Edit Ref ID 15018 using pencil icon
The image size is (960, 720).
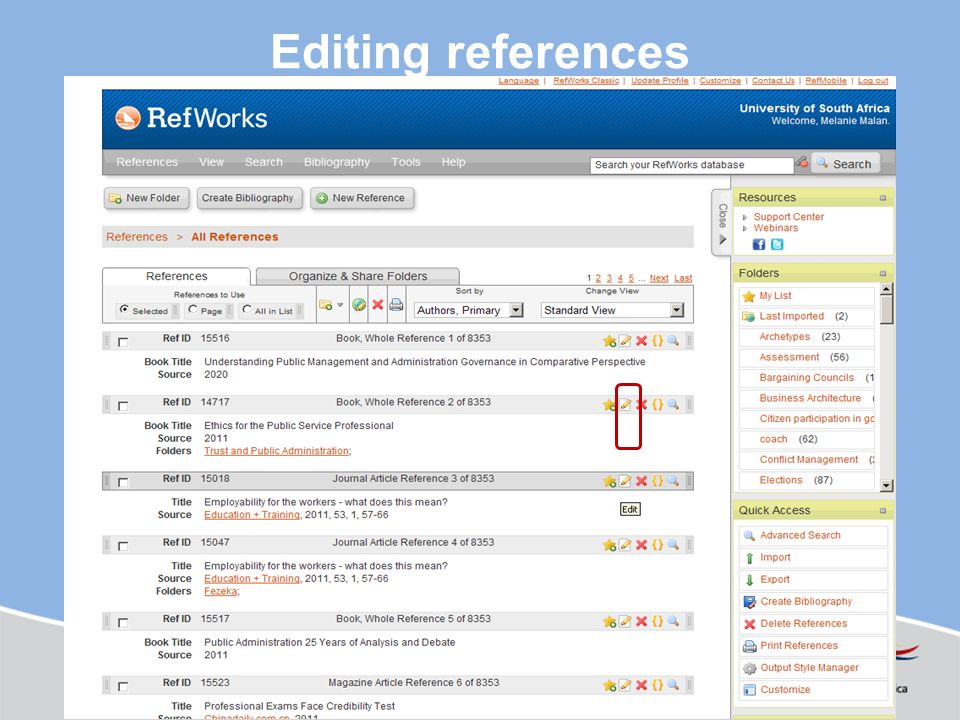(x=625, y=481)
